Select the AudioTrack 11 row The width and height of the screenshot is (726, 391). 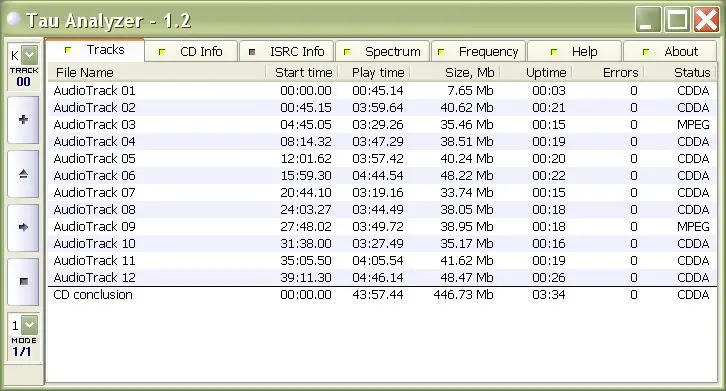click(x=382, y=260)
